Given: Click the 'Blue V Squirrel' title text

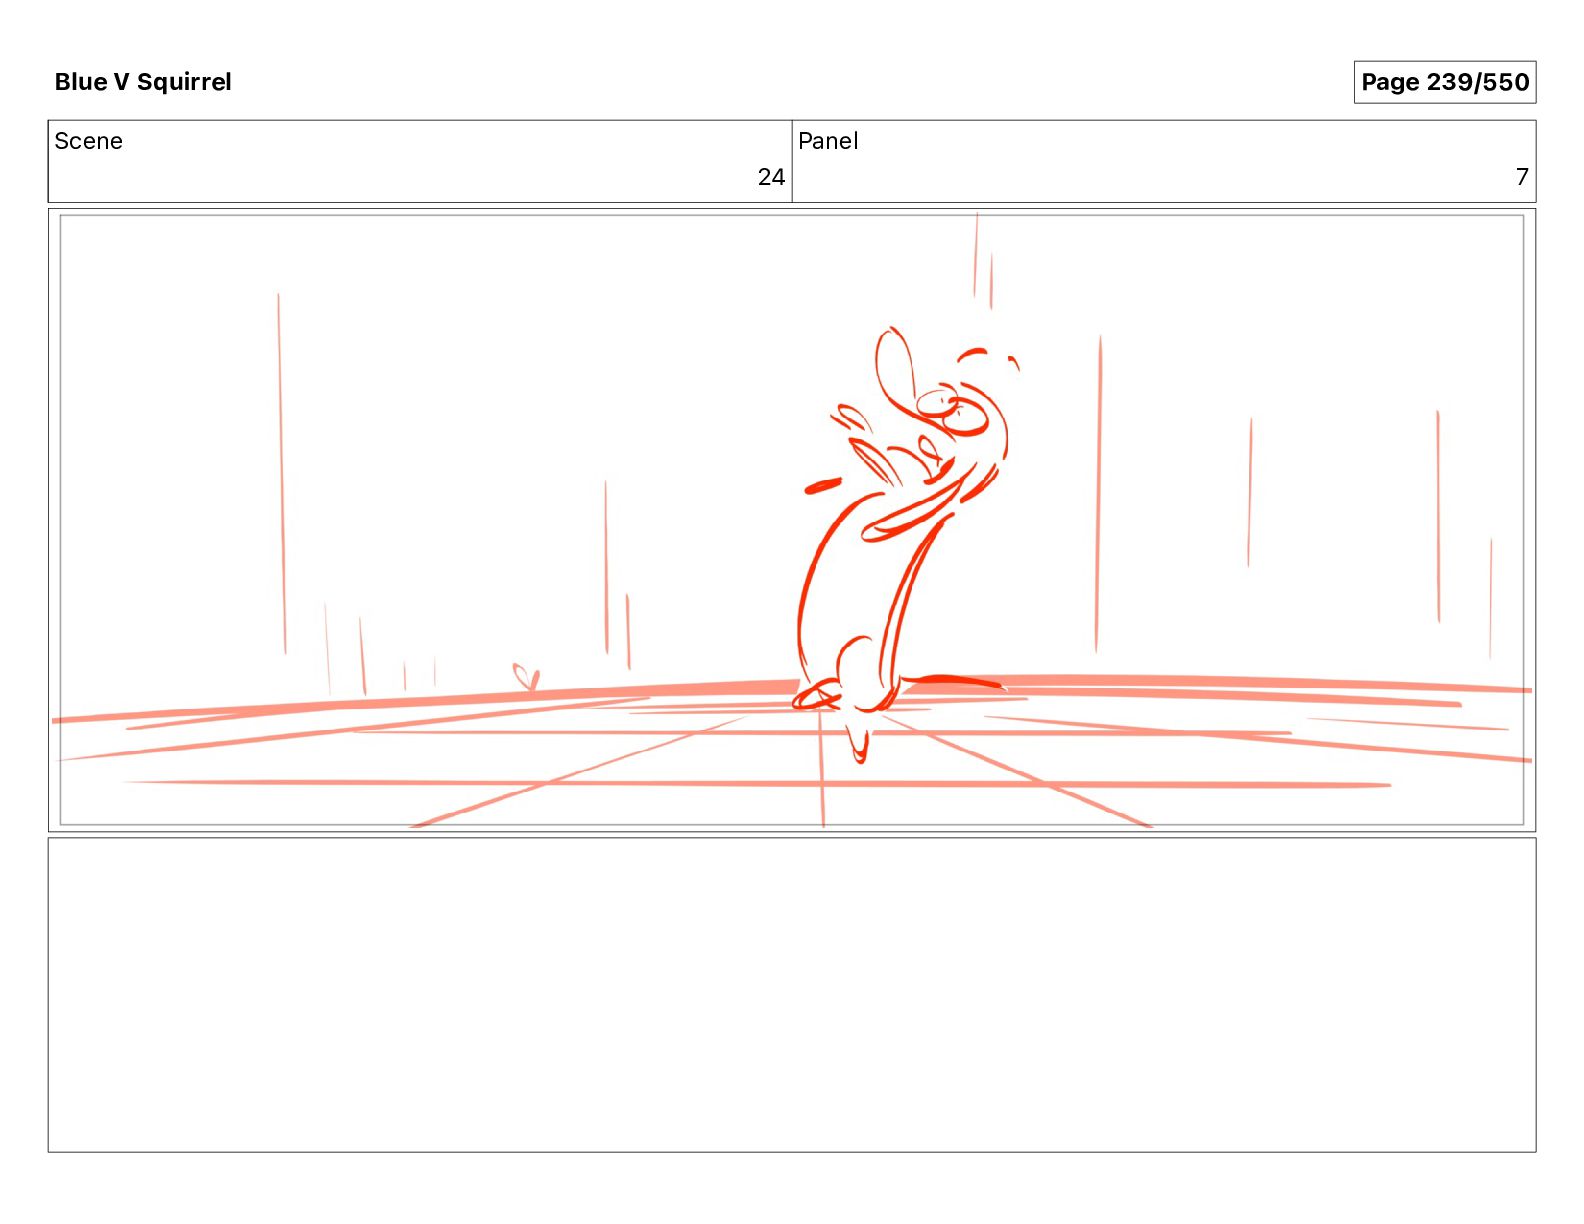Looking at the screenshot, I should click(143, 82).
